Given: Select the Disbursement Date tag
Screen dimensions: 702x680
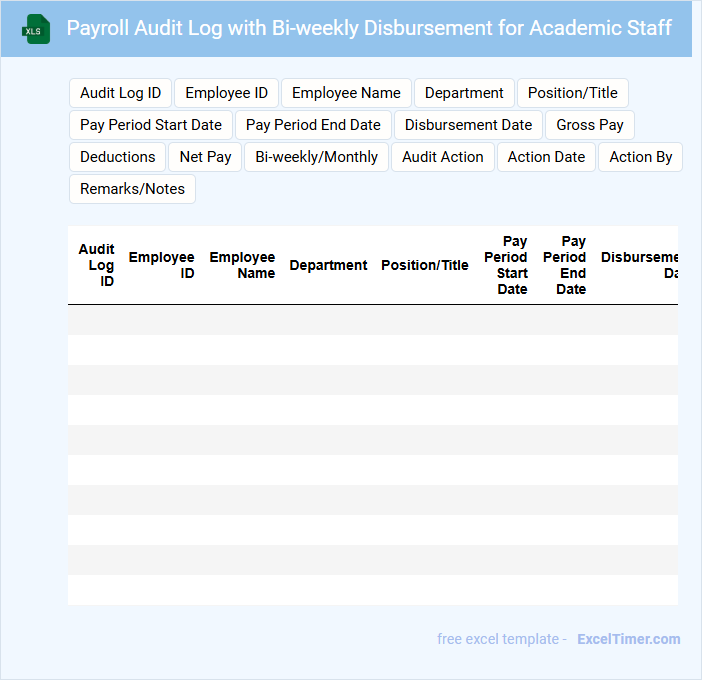Looking at the screenshot, I should coord(468,125).
